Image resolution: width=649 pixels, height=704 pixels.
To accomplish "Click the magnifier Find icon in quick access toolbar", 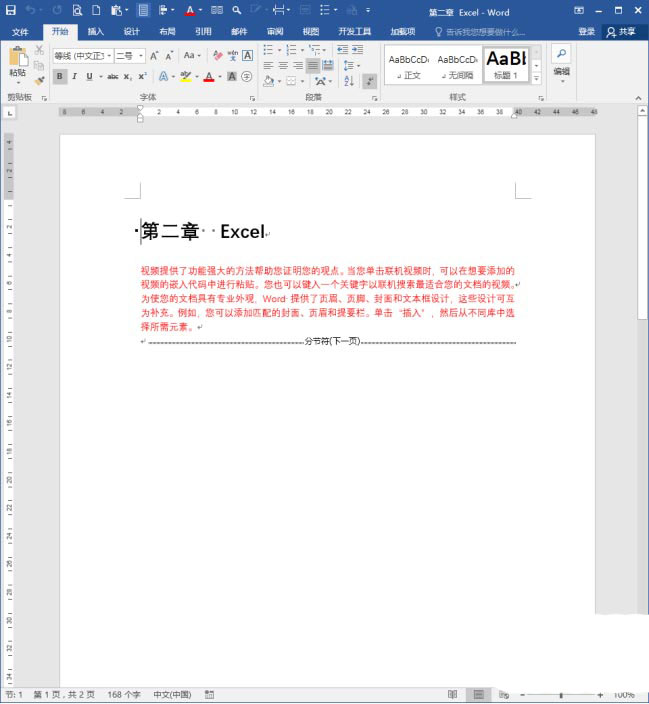I will tap(237, 10).
